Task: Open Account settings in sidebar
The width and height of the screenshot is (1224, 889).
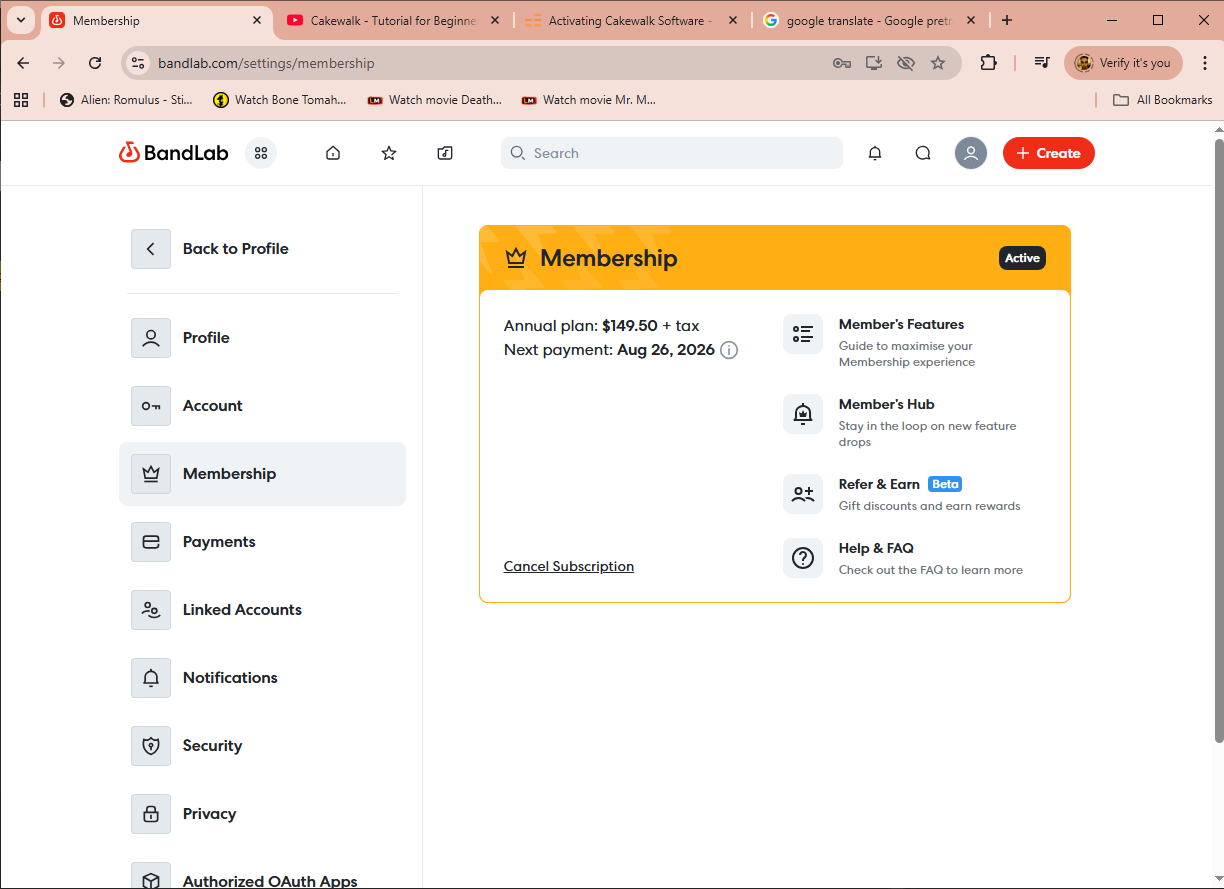Action: click(x=262, y=406)
